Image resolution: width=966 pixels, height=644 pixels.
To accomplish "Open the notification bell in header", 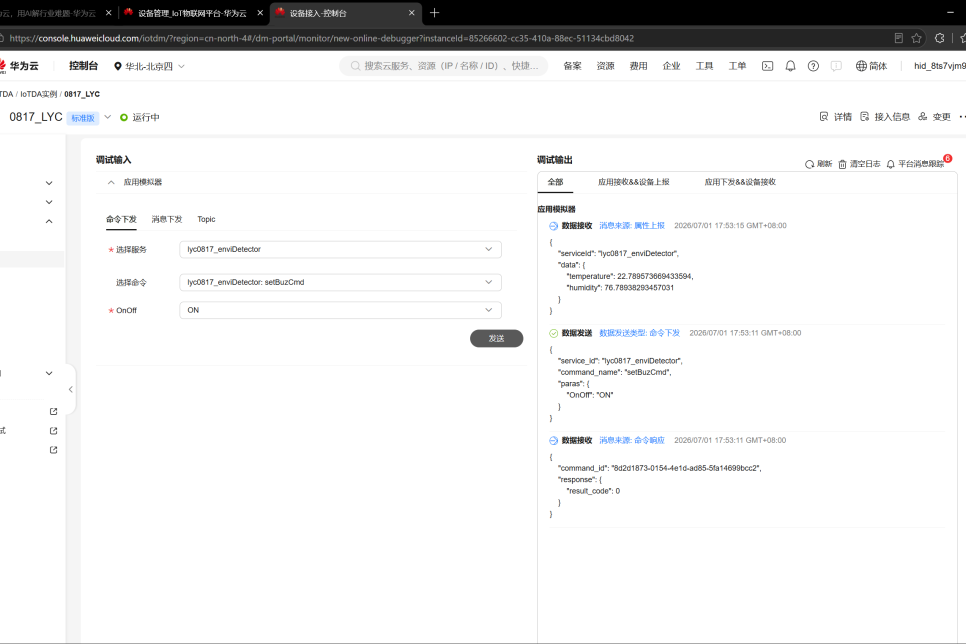I will point(790,66).
